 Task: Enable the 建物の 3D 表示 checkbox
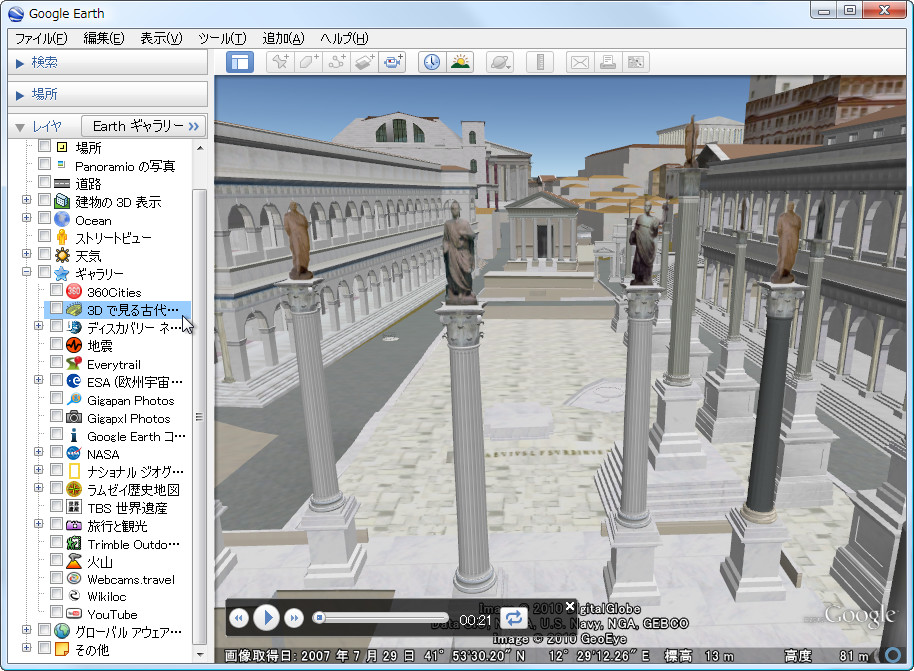pos(44,201)
